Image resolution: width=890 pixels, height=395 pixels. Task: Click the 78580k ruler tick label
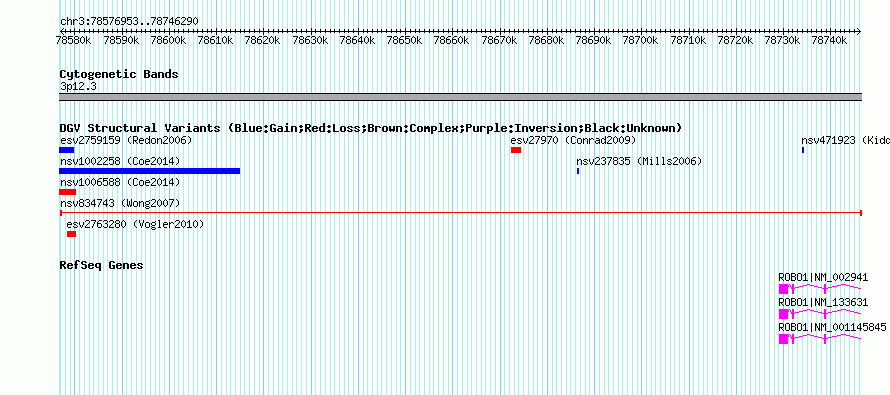point(74,40)
